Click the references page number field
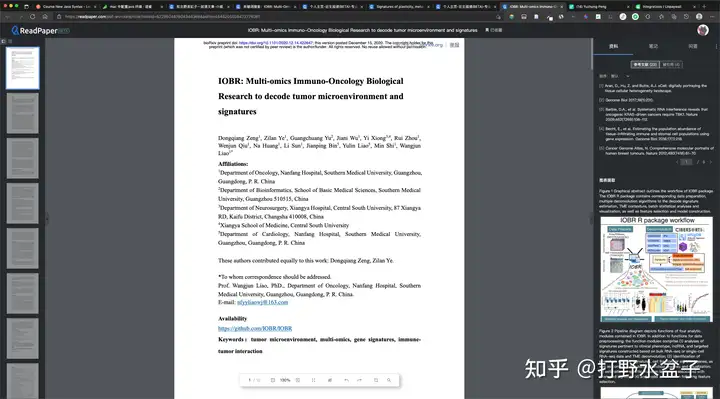Screen dimensions: 720x399 (686, 162)
